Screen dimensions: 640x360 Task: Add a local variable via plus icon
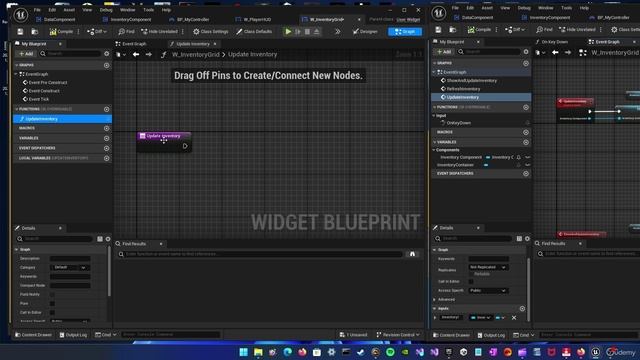coord(107,158)
